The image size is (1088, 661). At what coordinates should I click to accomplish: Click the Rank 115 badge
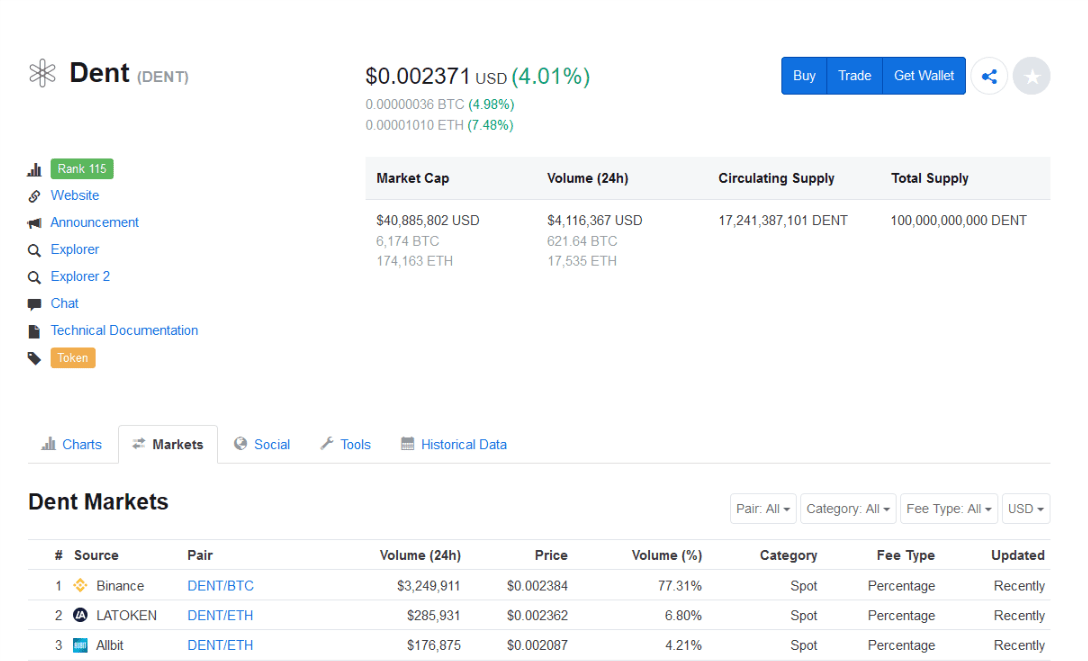tap(82, 169)
